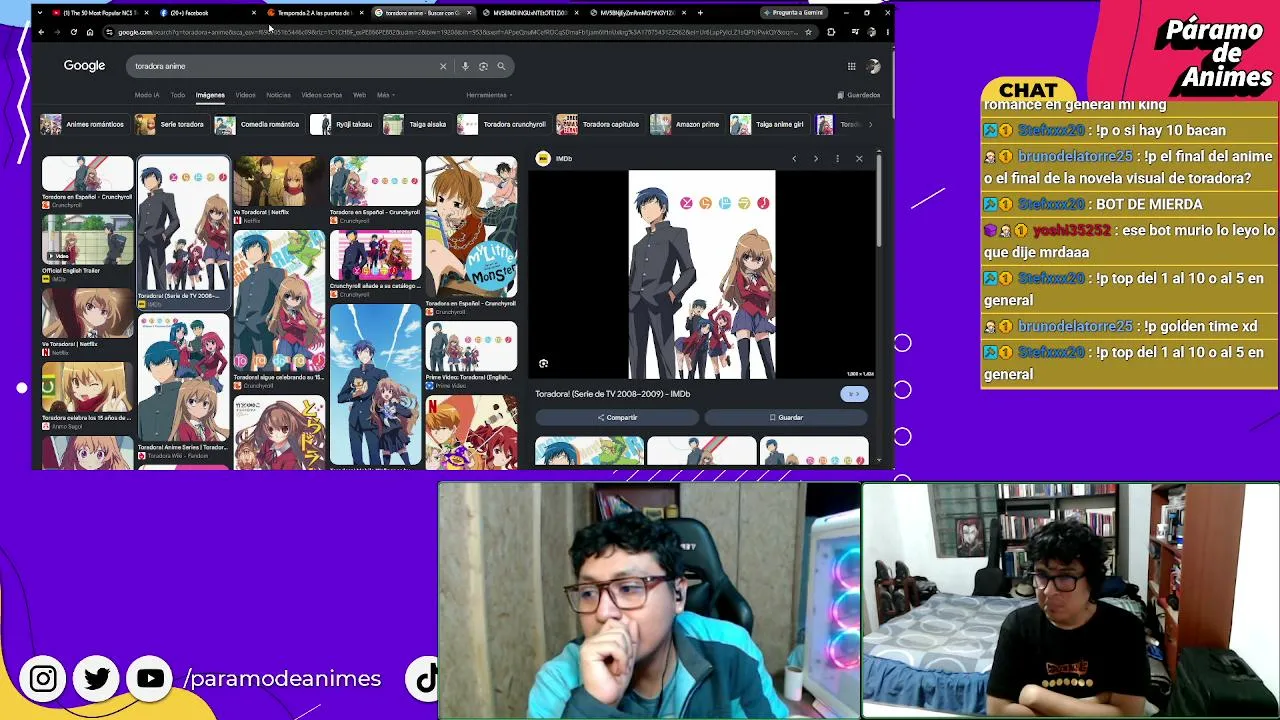Screen dimensions: 1280x720
Task: Expand the Herramientas tools menu
Action: [x=489, y=95]
